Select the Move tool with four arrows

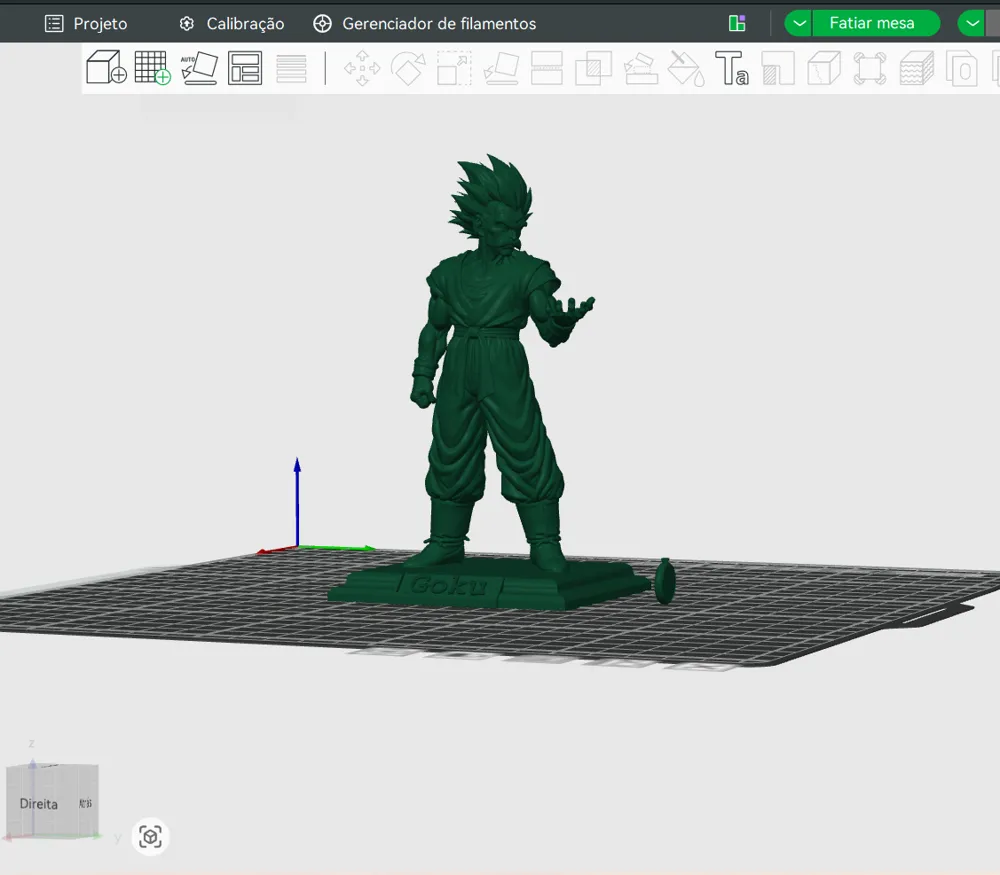[x=362, y=68]
